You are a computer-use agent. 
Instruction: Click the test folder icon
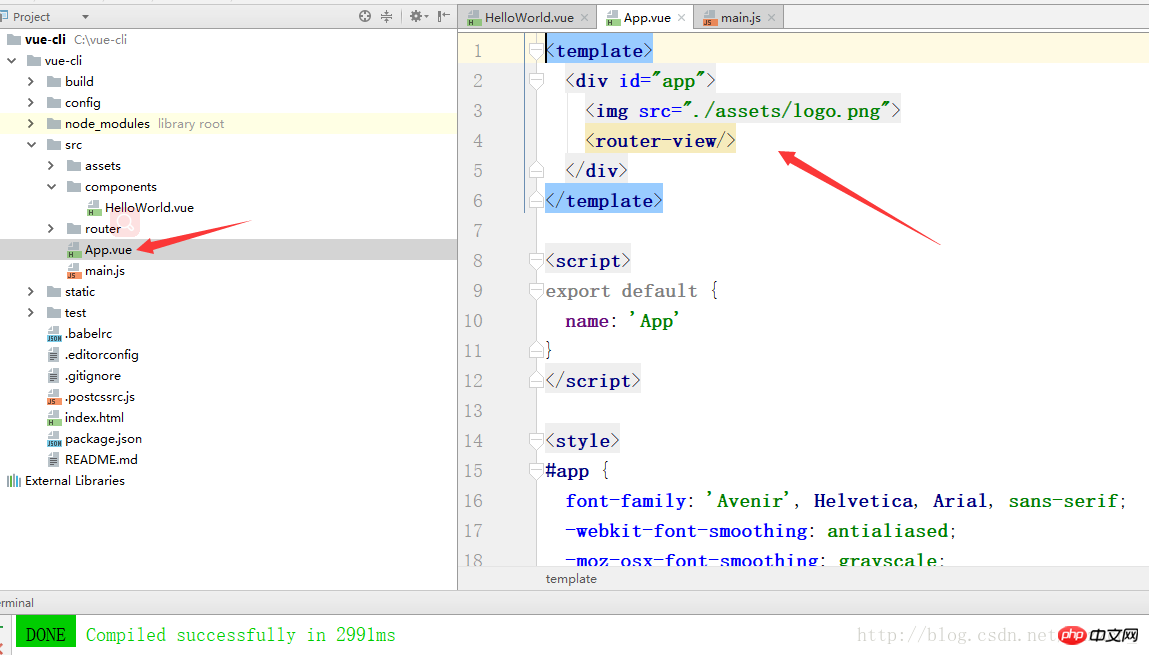[x=54, y=313]
